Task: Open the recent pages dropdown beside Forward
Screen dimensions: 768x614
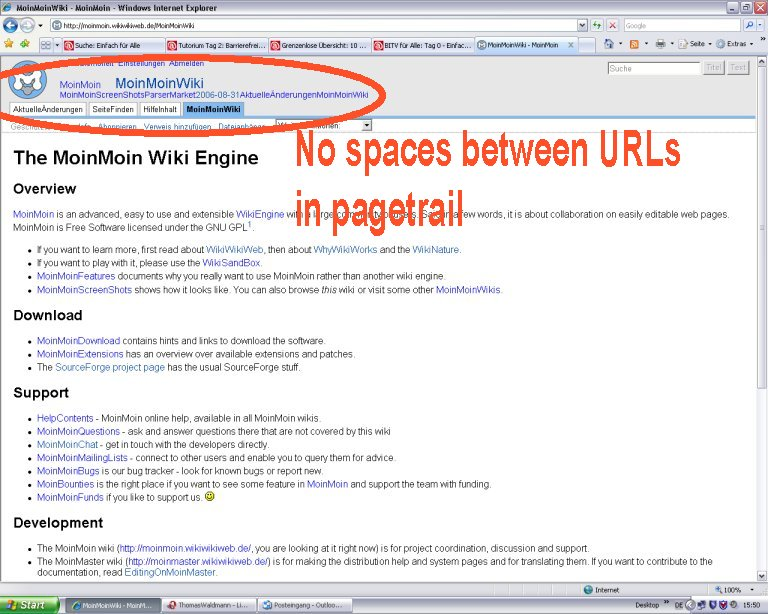Action: coord(41,25)
